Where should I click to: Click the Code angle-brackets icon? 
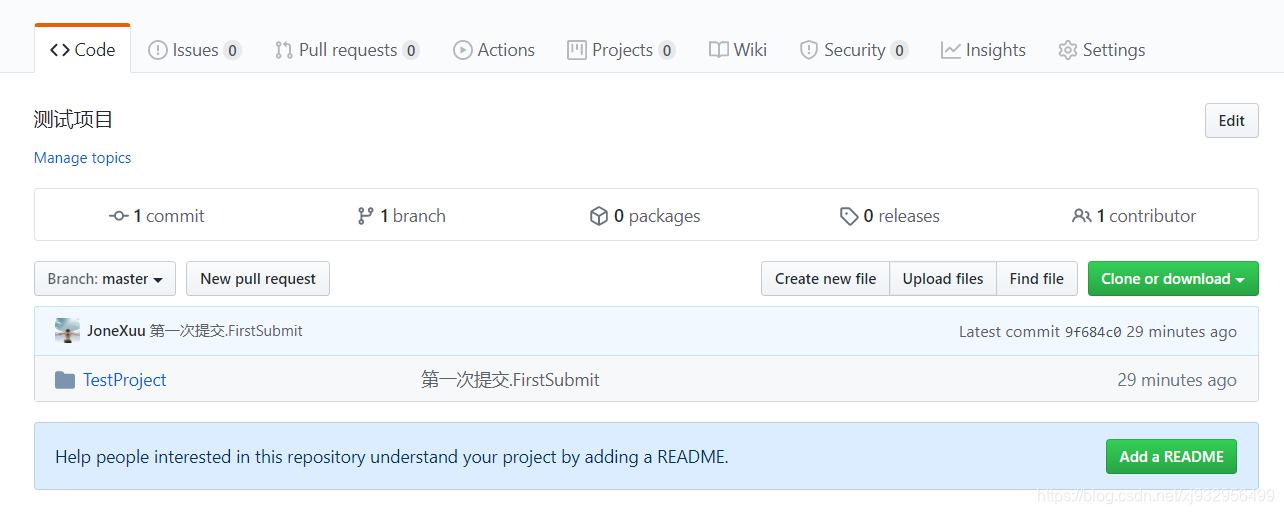(x=60, y=50)
